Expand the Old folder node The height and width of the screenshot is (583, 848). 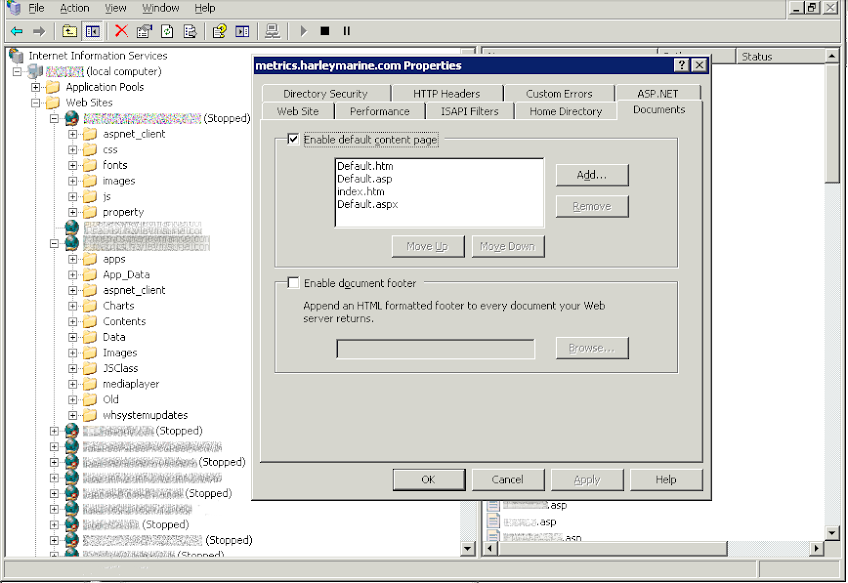[x=72, y=400]
